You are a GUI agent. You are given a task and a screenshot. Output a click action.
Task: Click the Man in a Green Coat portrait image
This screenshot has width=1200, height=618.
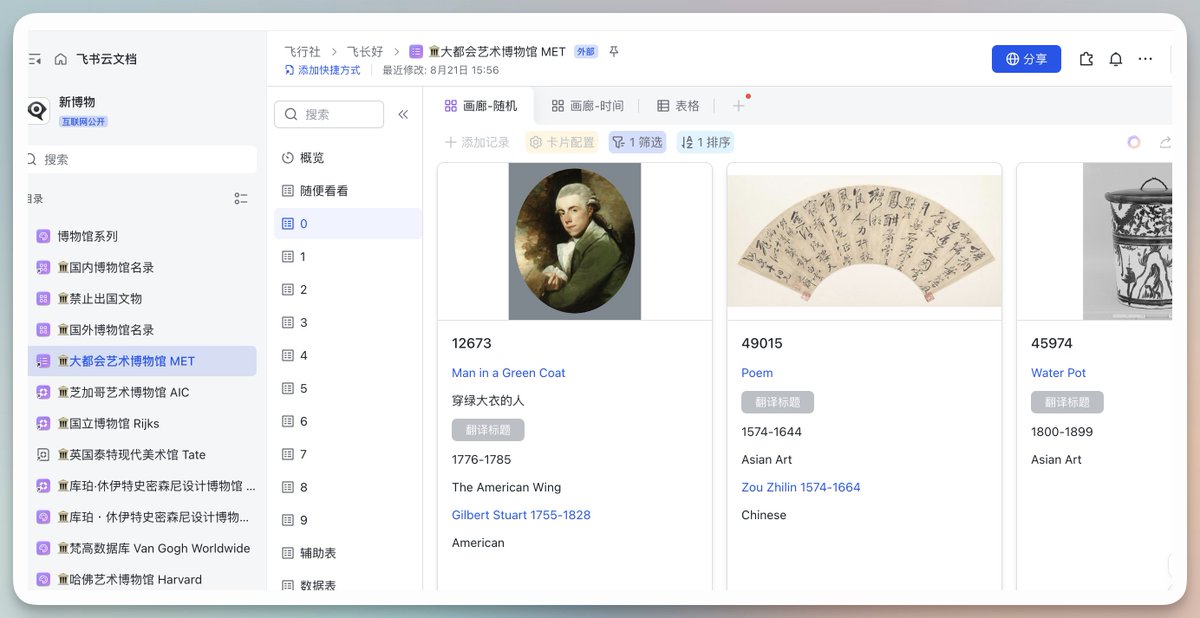tap(575, 241)
